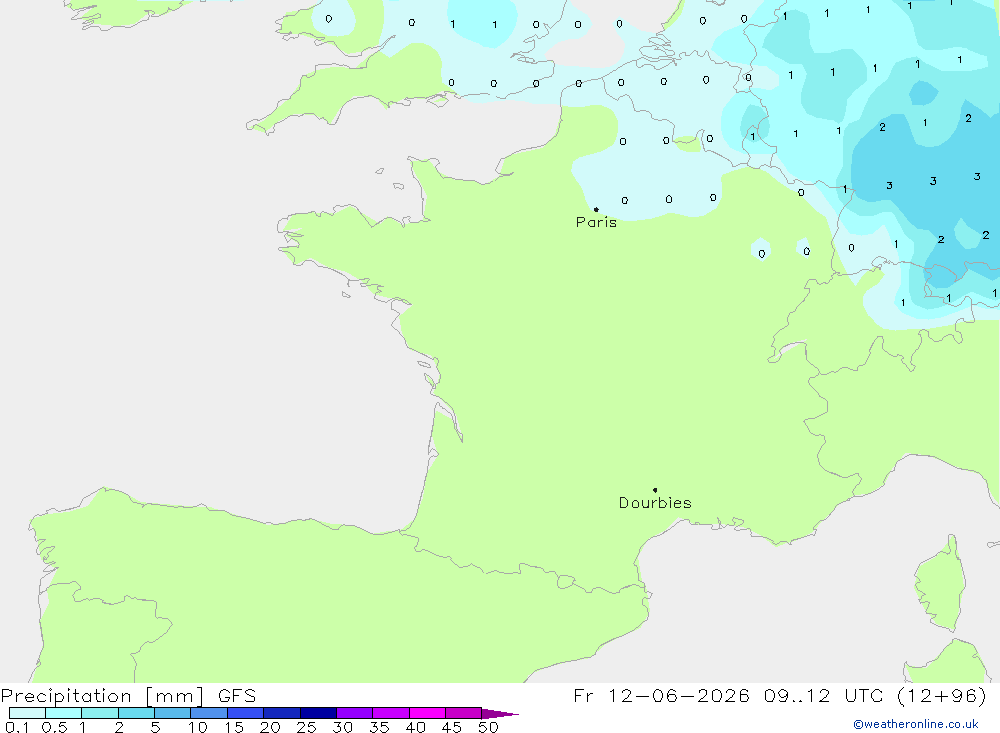Pick the 10–15 mm legend swatch

click(209, 713)
